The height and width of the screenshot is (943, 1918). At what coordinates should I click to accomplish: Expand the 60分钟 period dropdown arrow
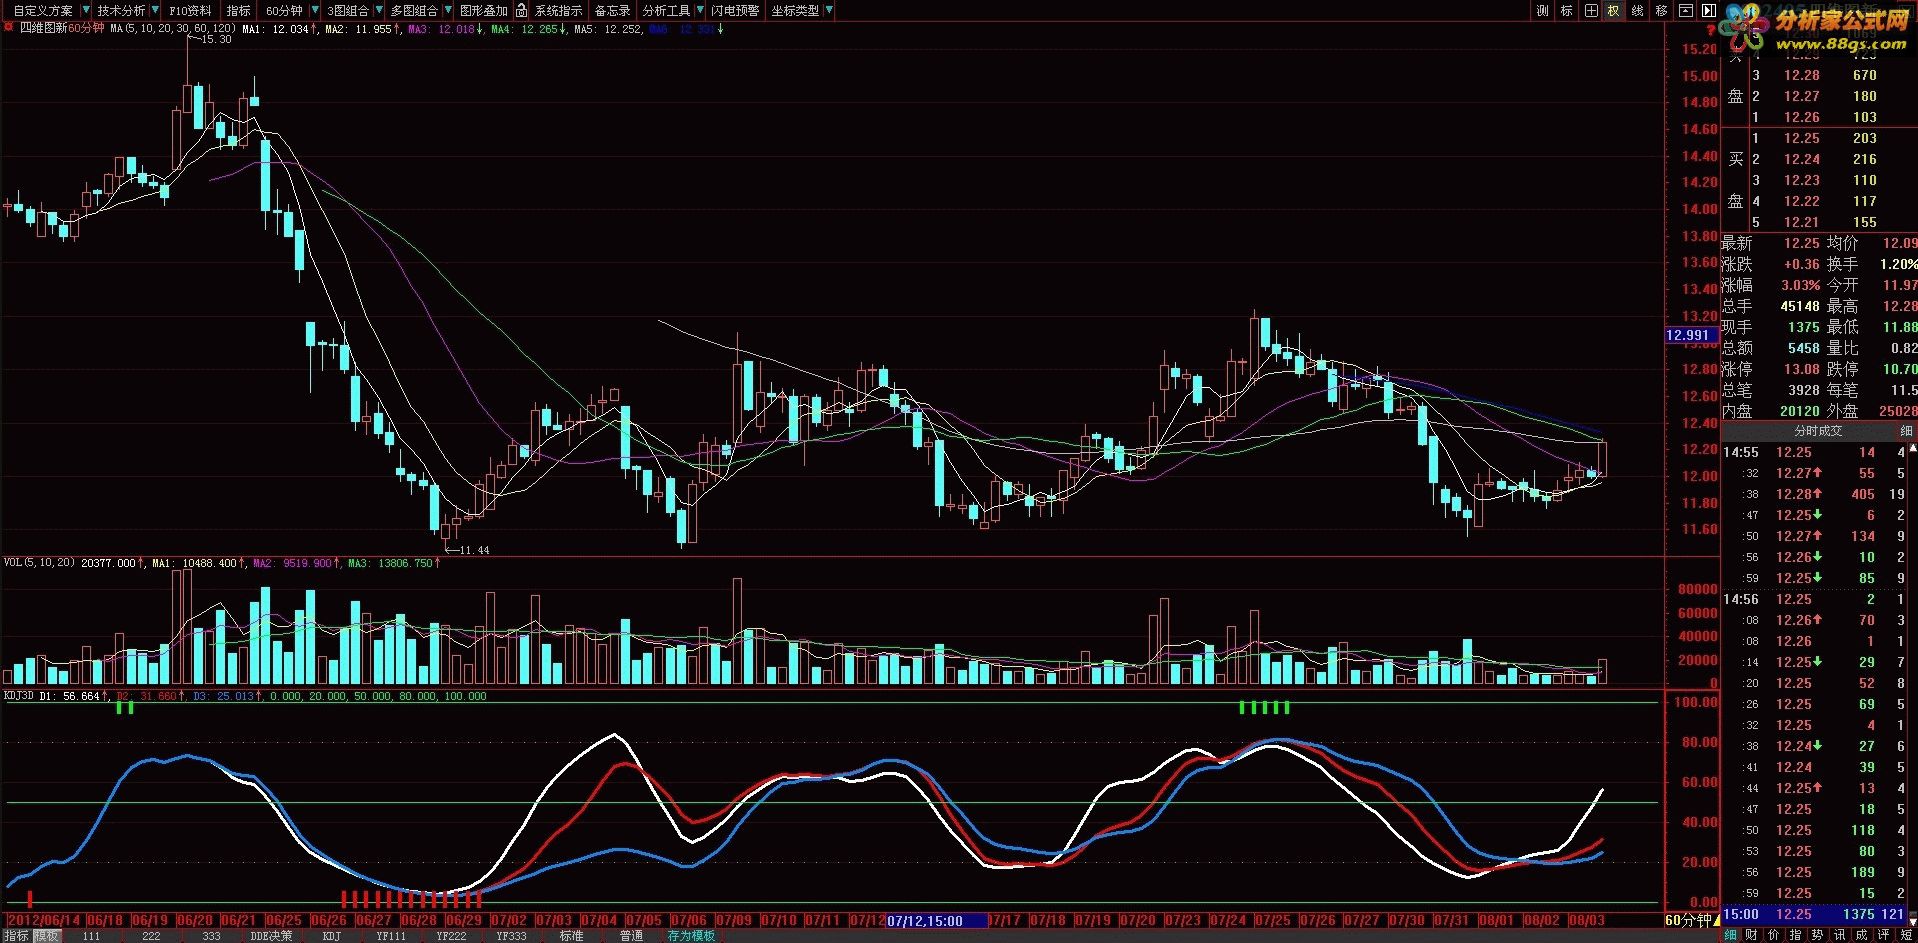[314, 10]
